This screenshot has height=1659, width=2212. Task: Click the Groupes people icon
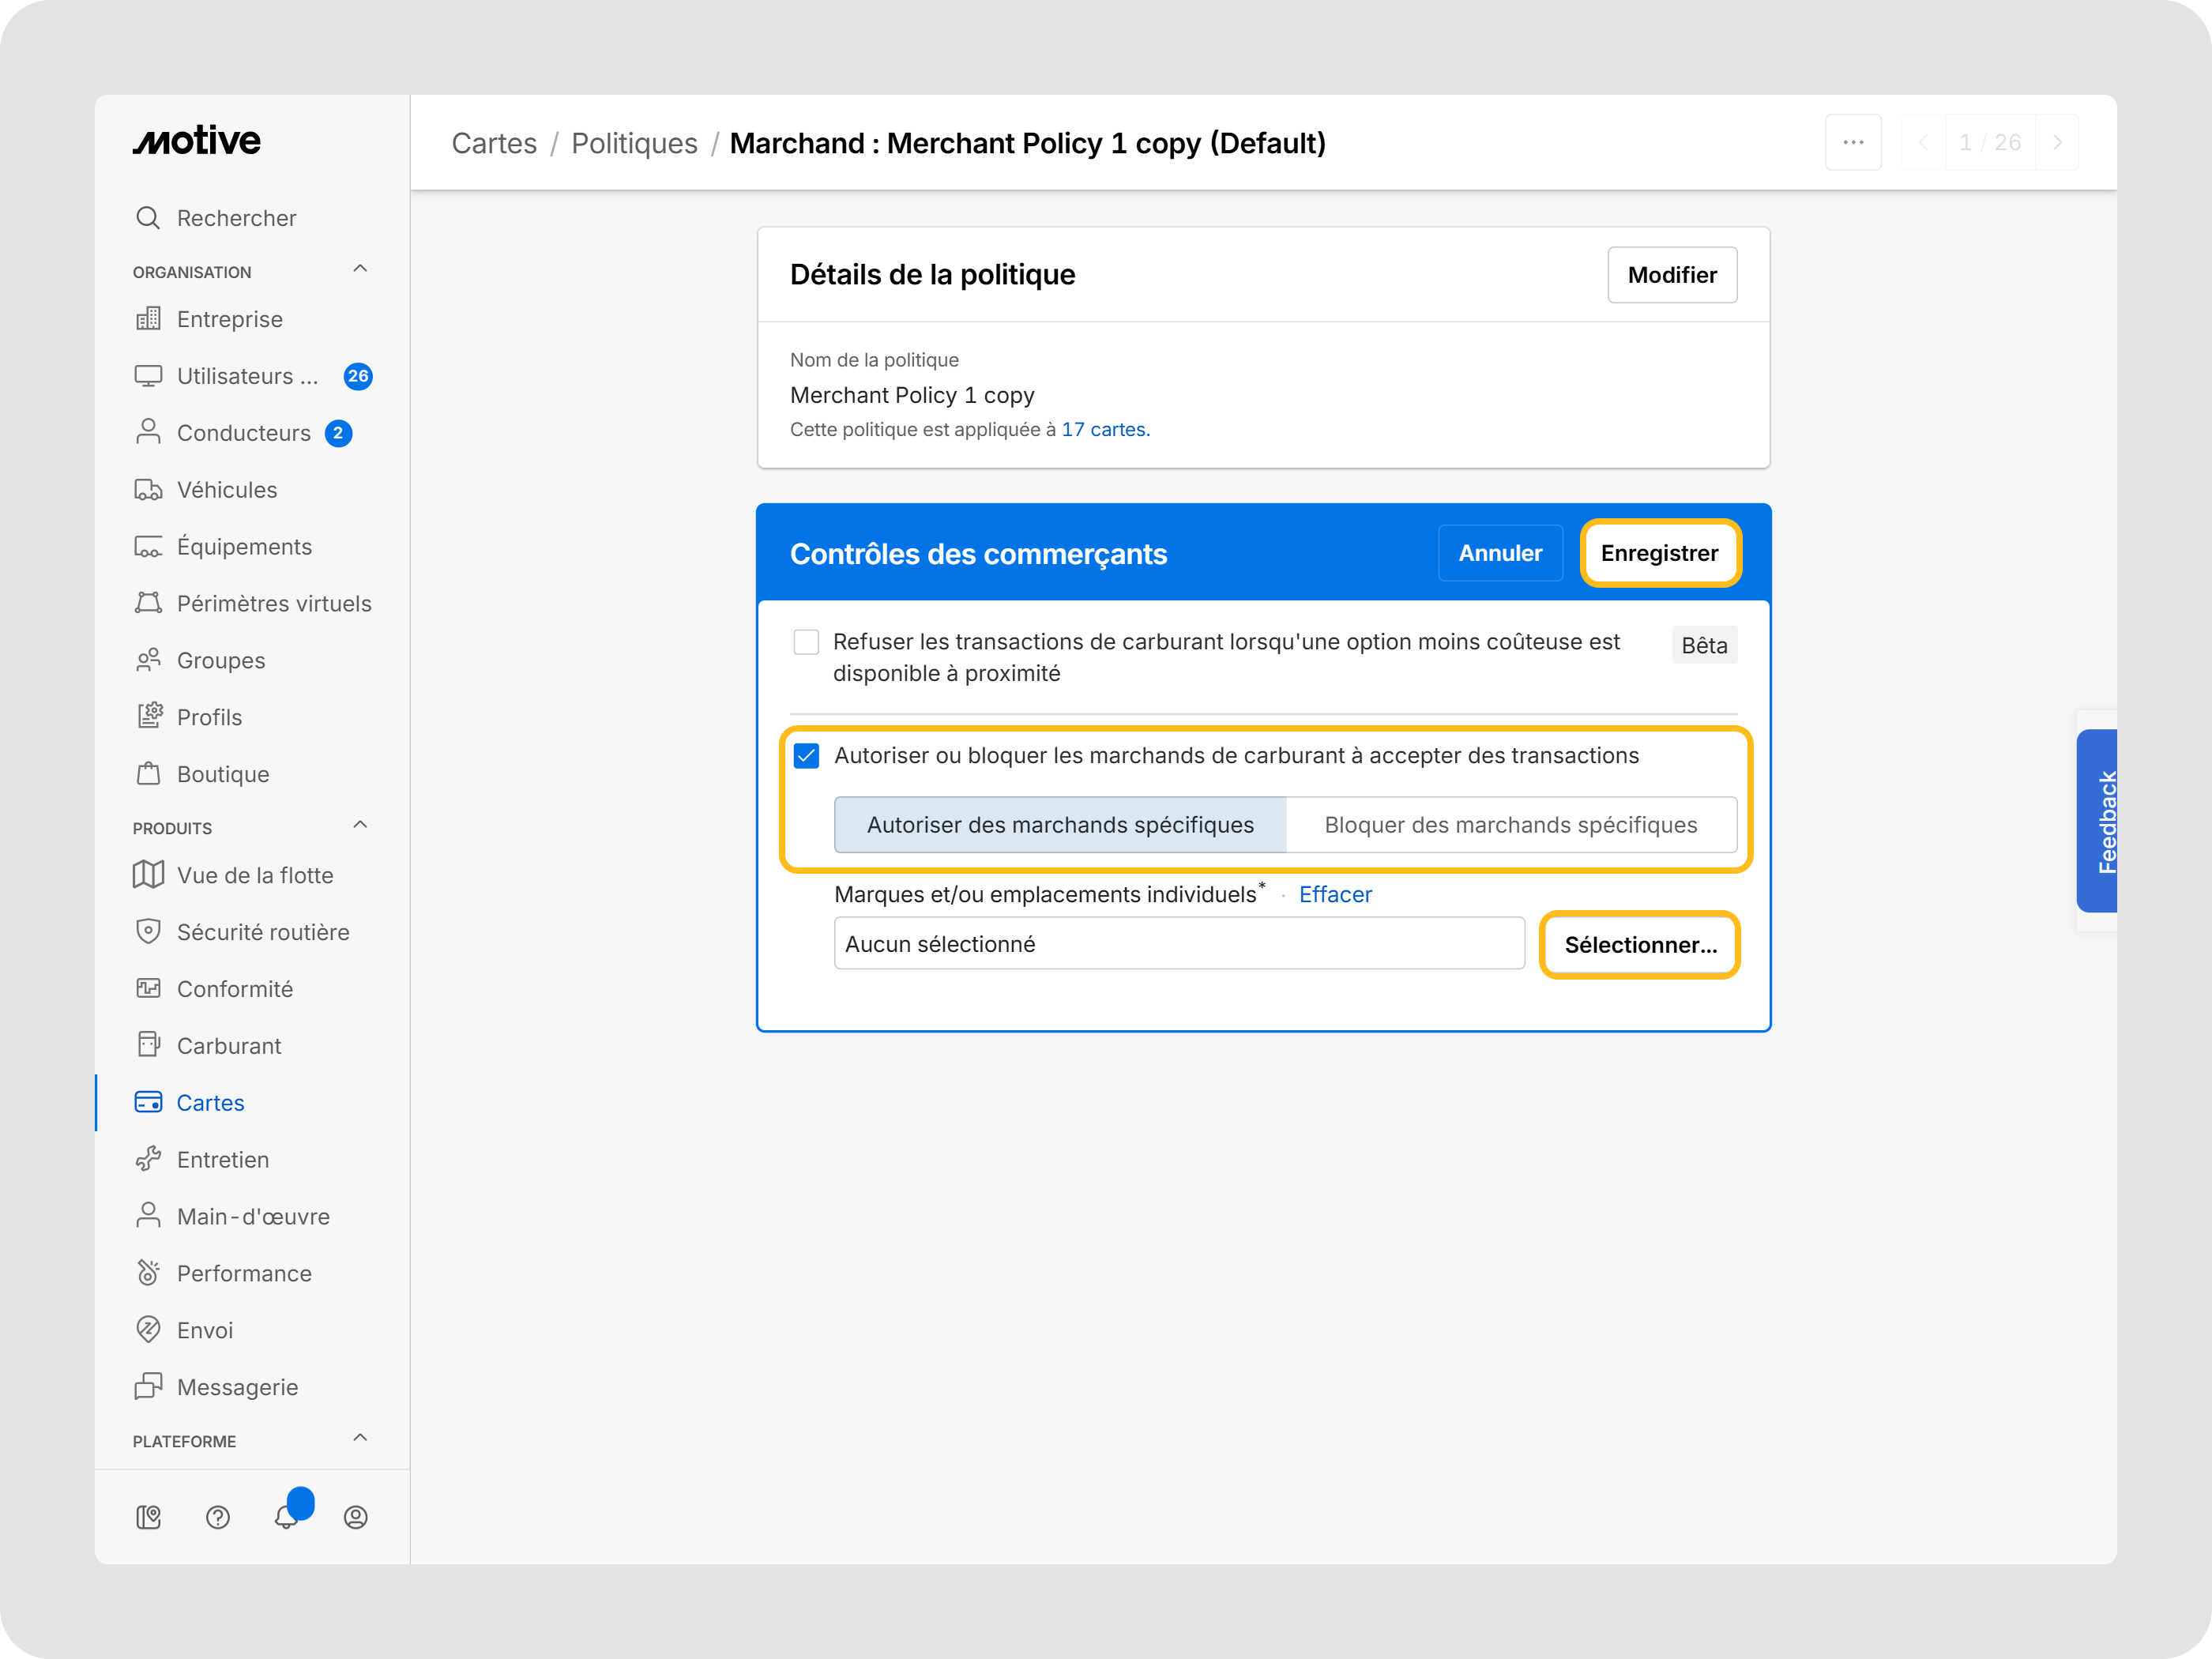coord(148,660)
